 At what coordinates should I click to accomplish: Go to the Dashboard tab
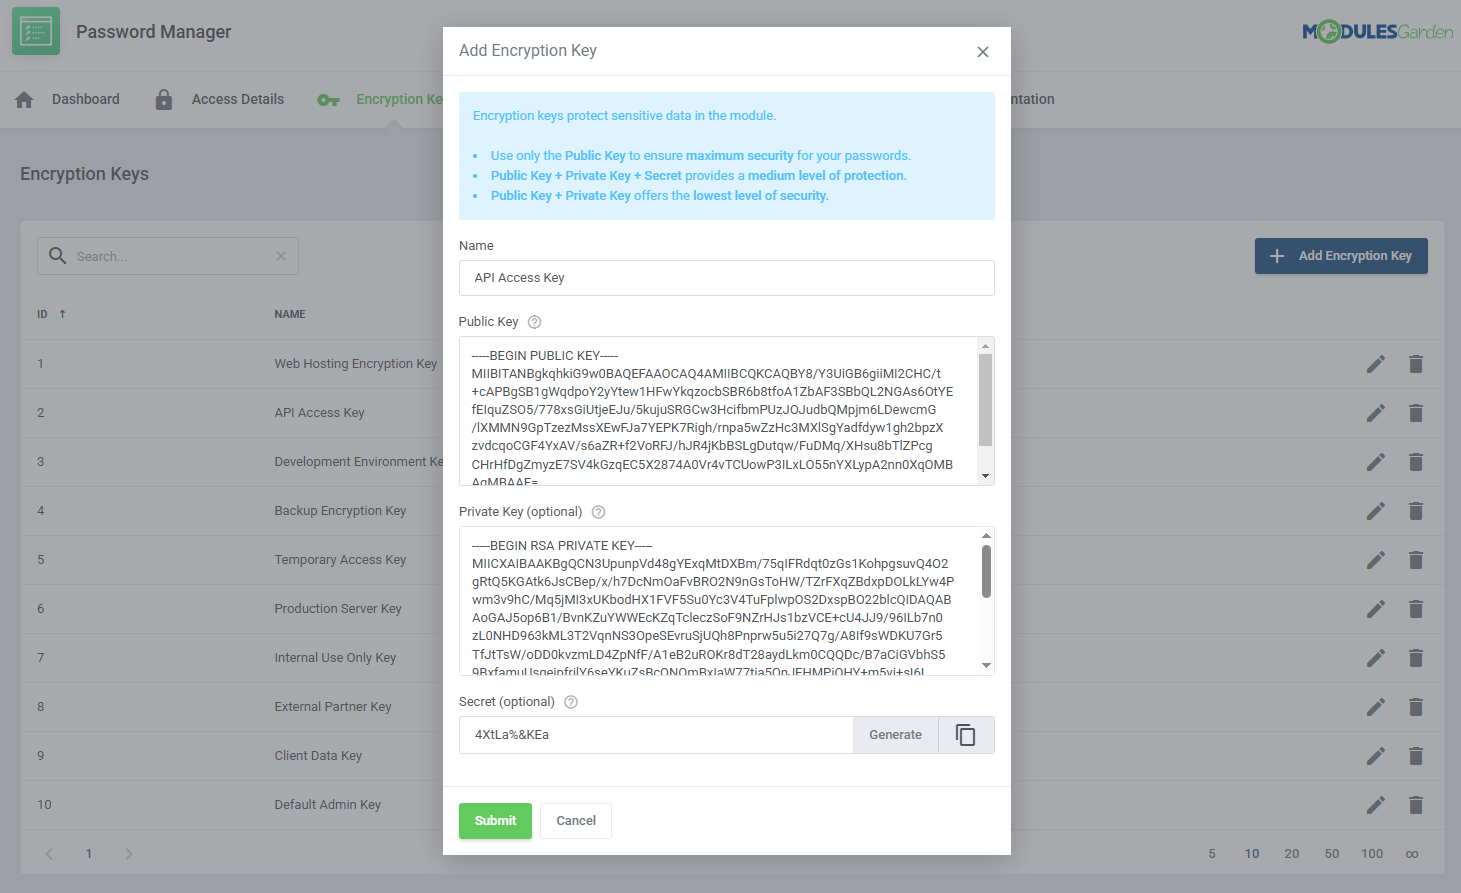(x=85, y=99)
